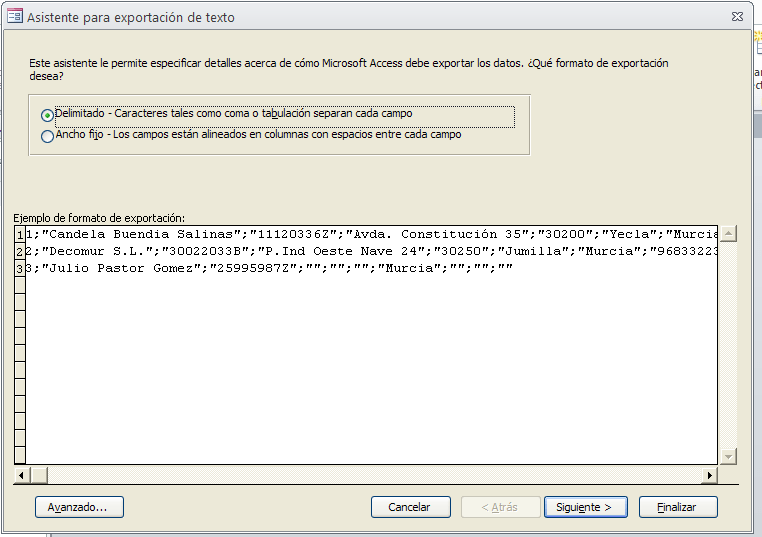Click the Candela Buendia Salinas preview line
This screenshot has height=537, width=762.
(370, 234)
